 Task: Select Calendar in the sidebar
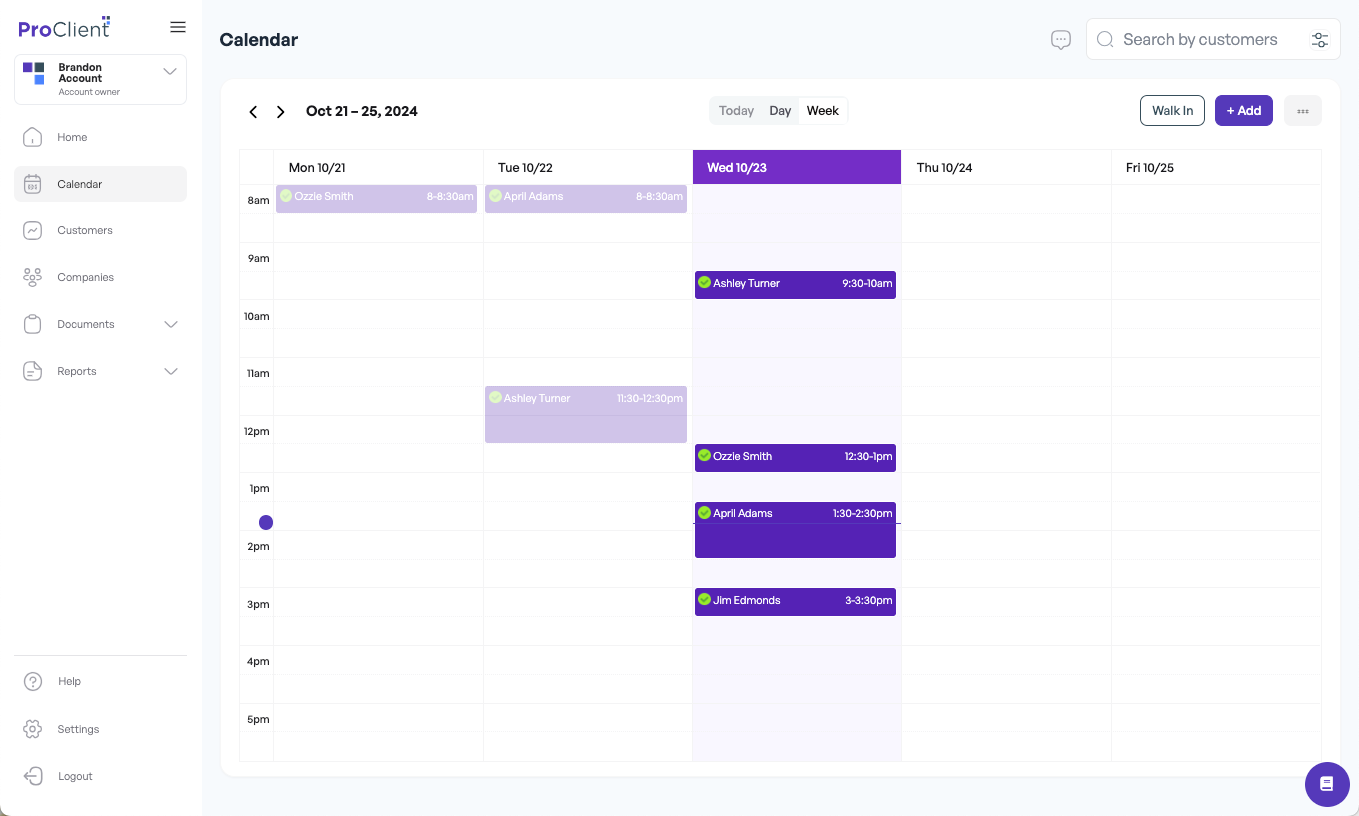pyautogui.click(x=100, y=184)
